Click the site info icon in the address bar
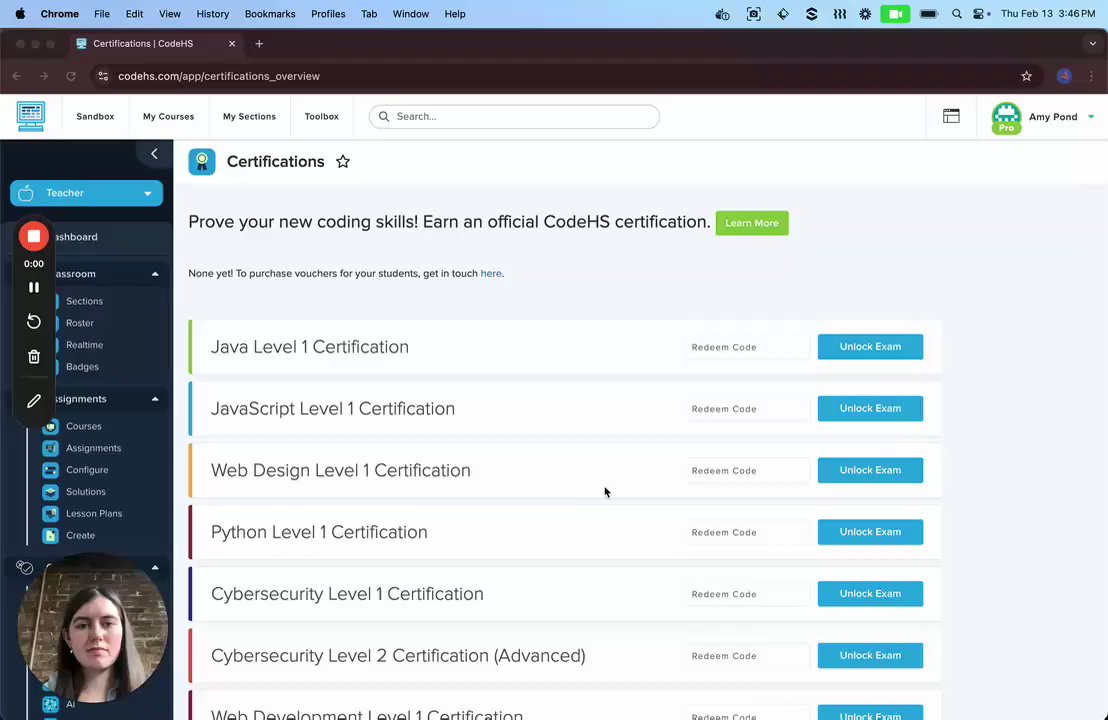The height and width of the screenshot is (720, 1108). (x=103, y=76)
